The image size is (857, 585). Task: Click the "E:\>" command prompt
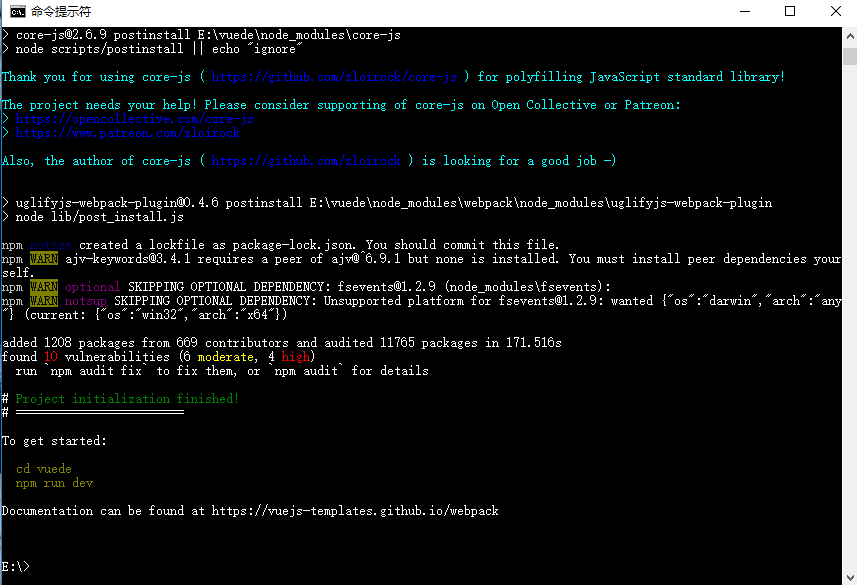pyautogui.click(x=15, y=567)
